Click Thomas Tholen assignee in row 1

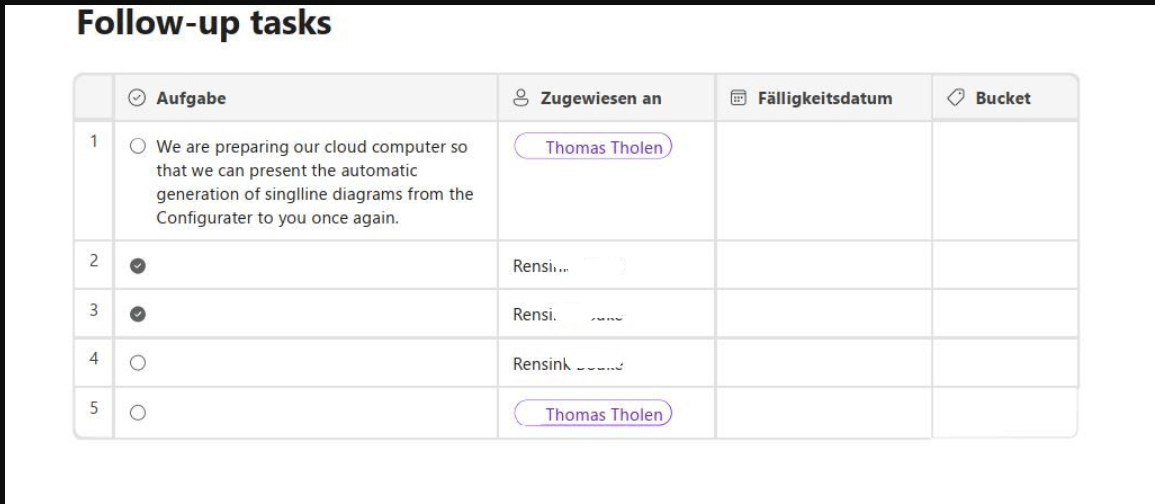coord(593,147)
